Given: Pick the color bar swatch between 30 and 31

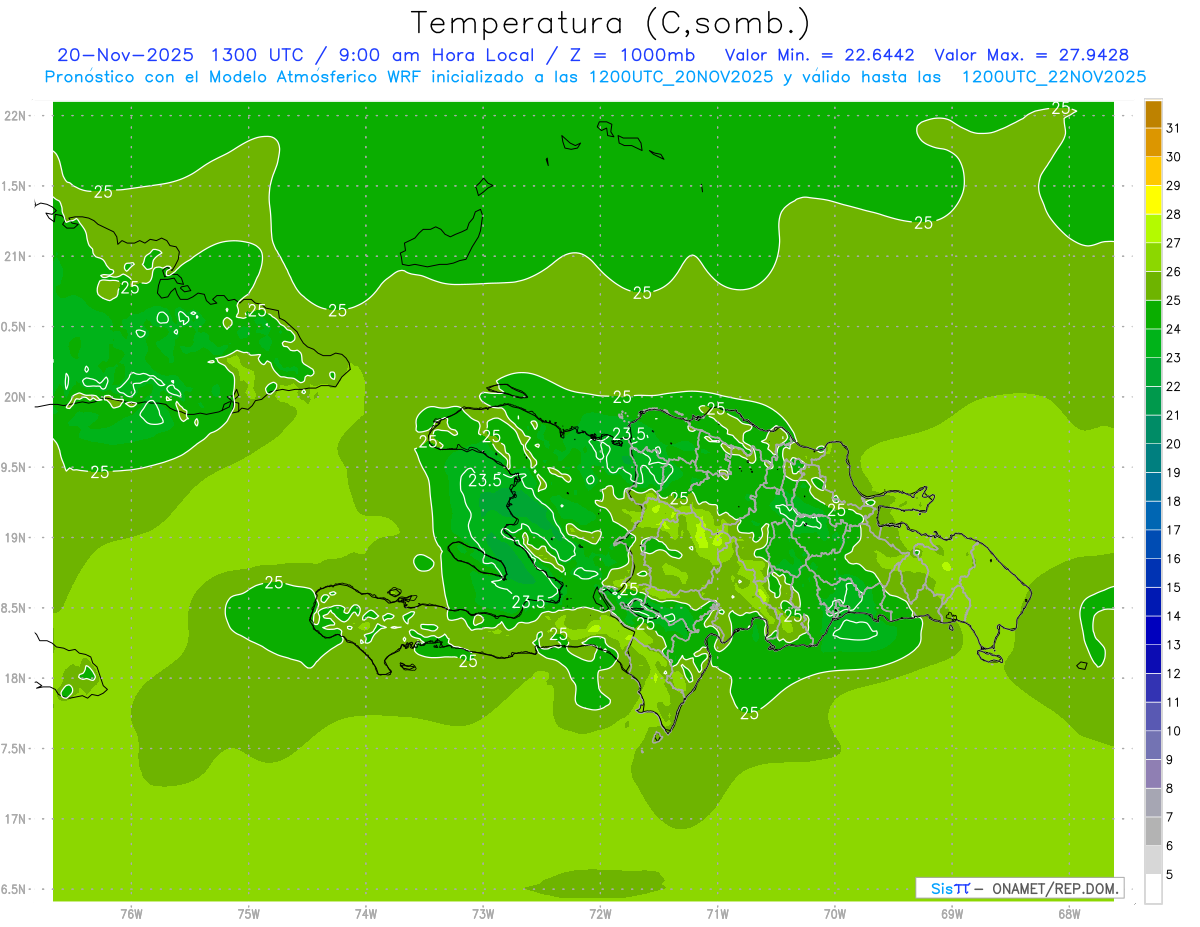Looking at the screenshot, I should pos(1153,143).
